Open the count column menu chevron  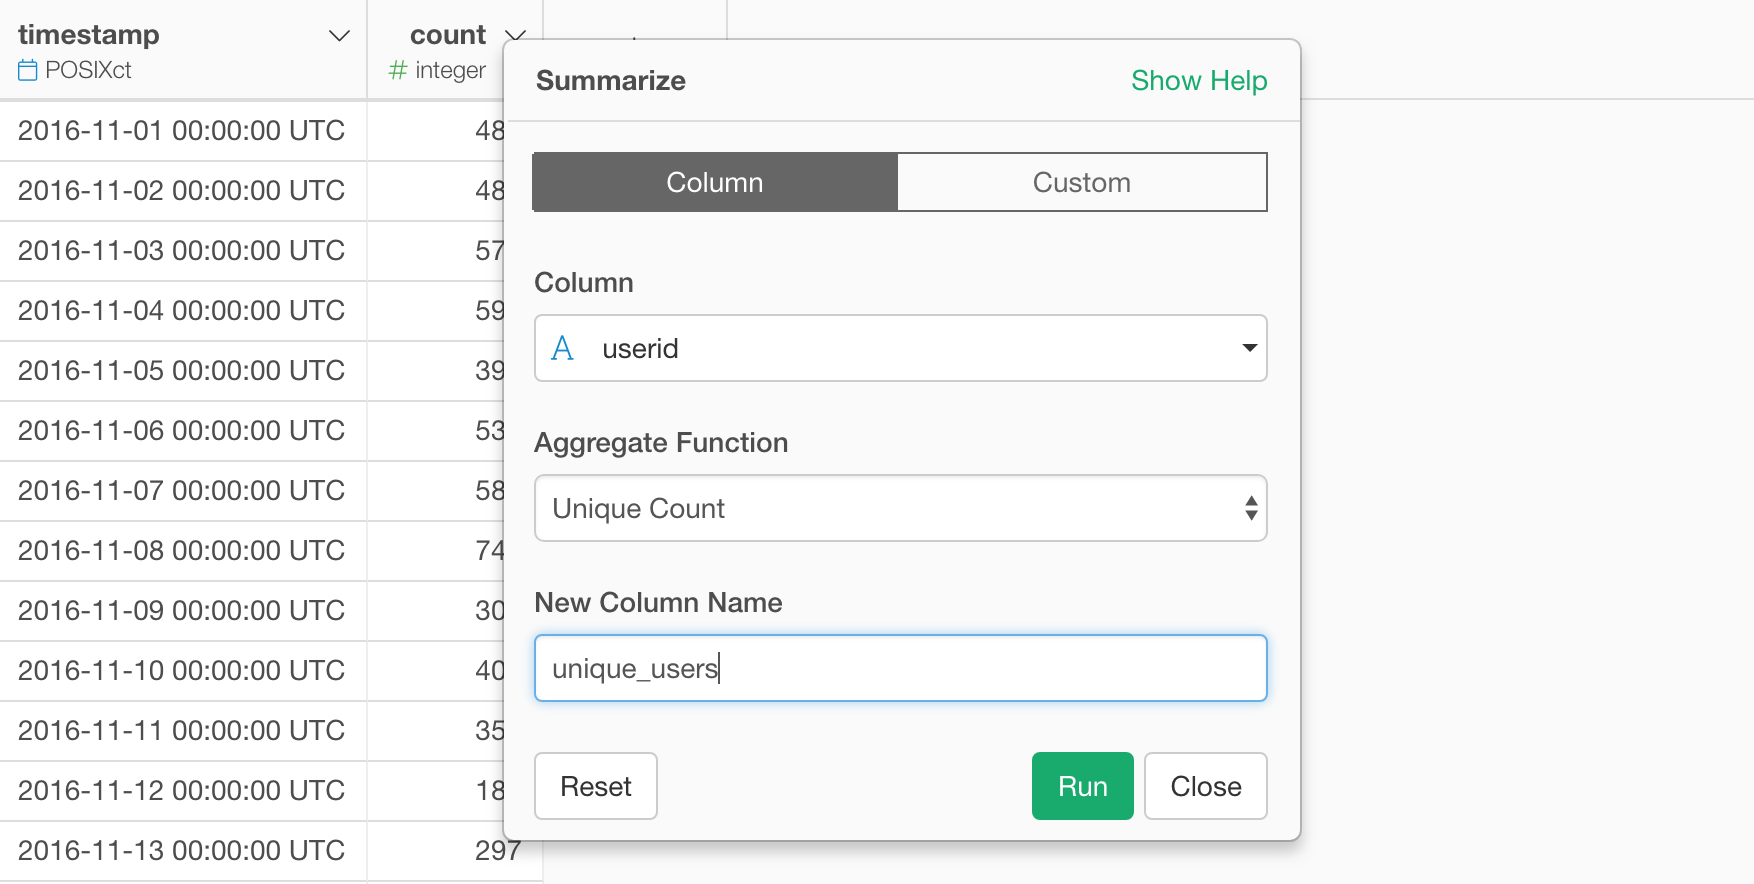pos(515,36)
